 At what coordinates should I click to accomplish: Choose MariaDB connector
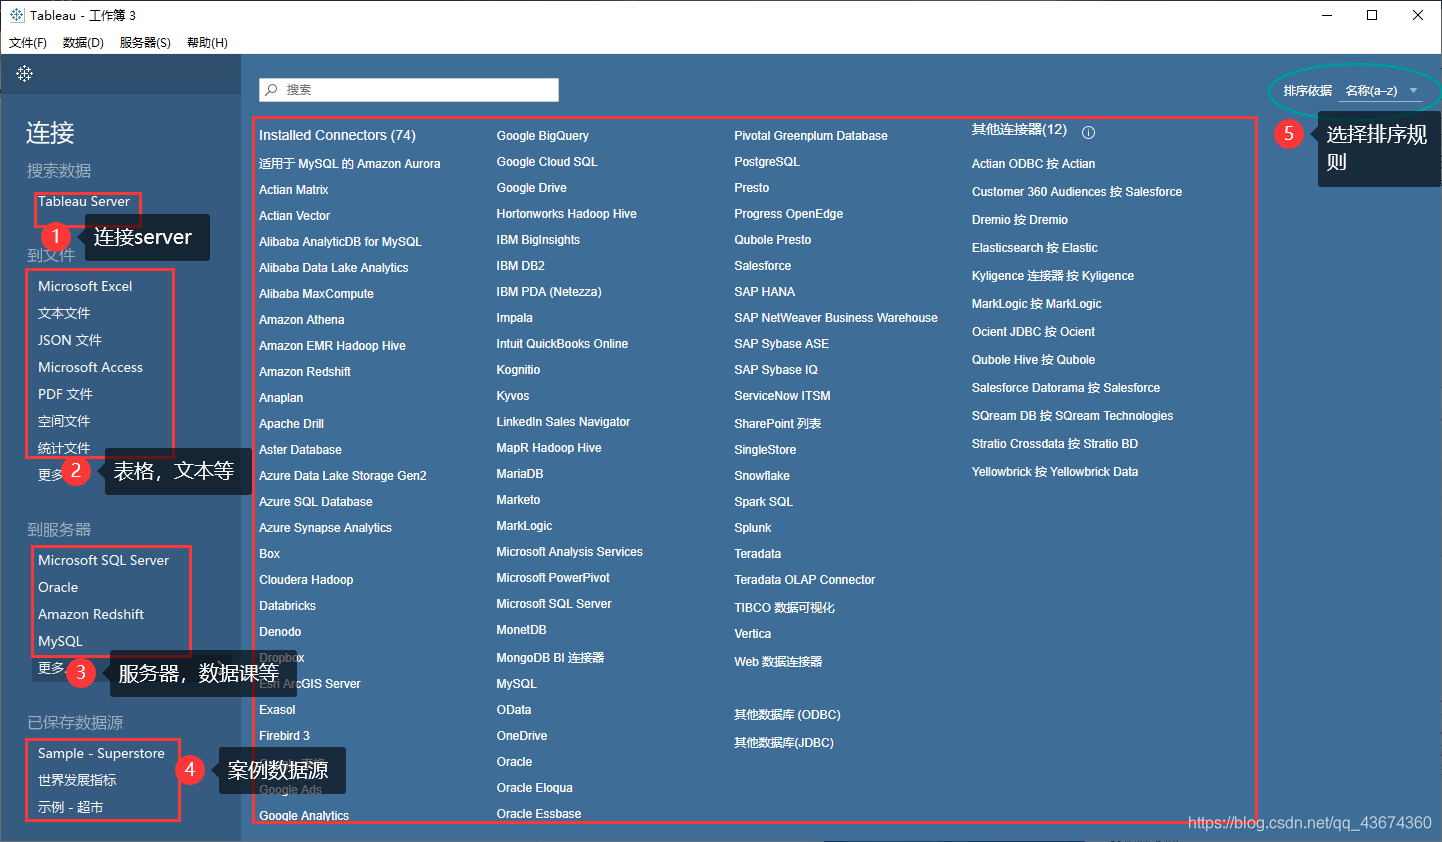[520, 474]
